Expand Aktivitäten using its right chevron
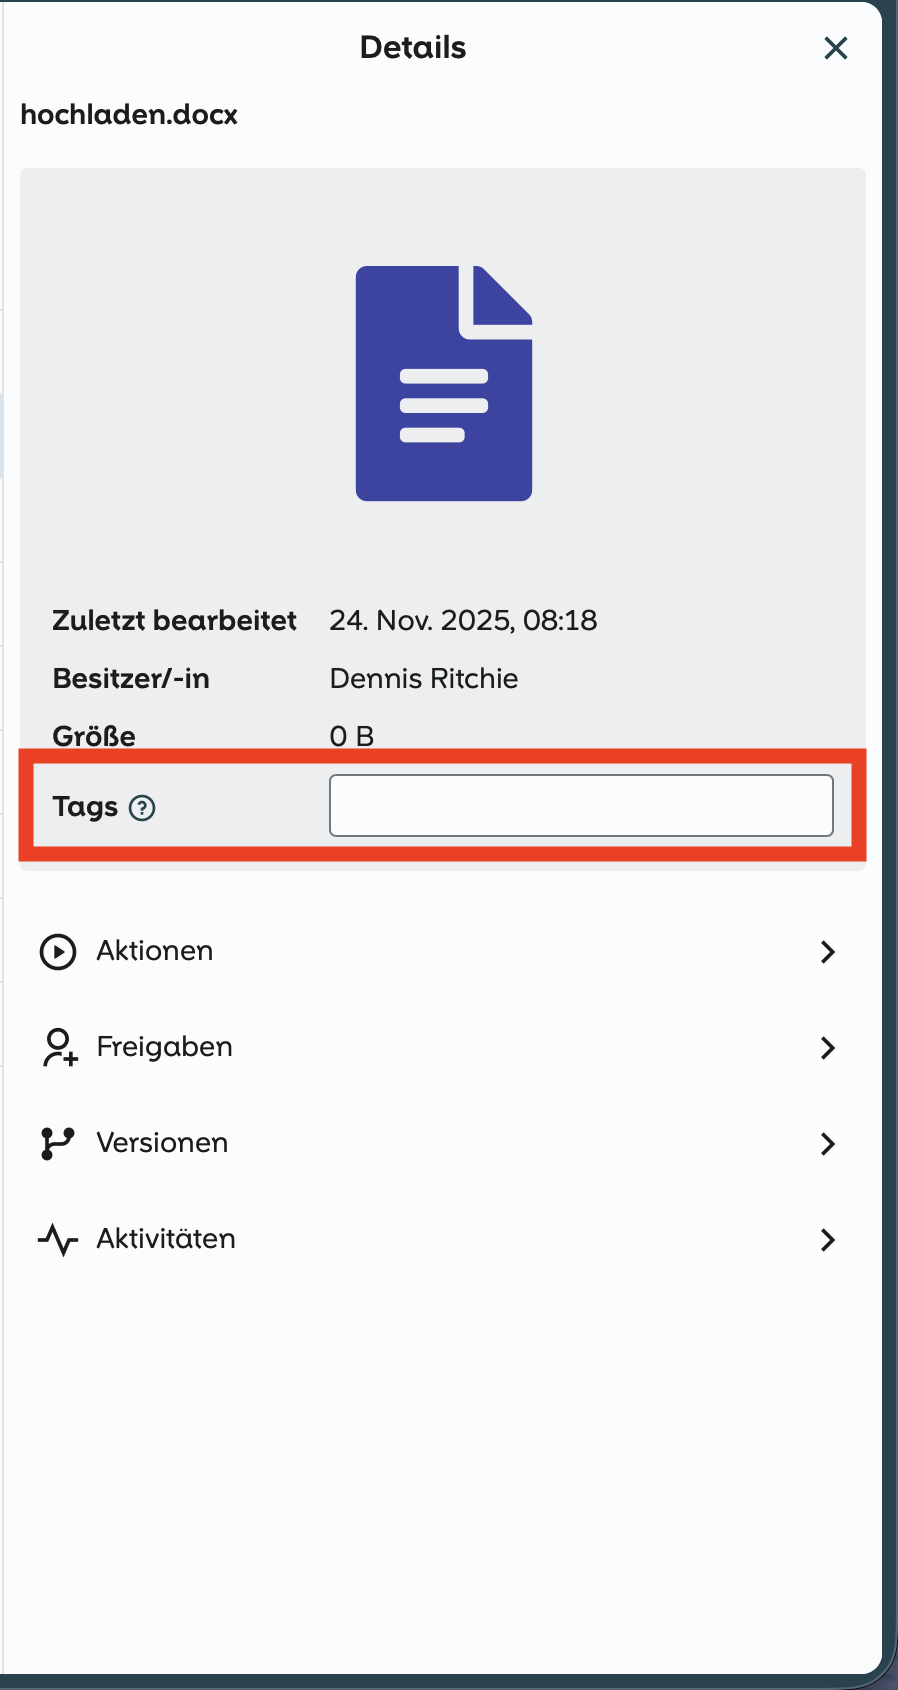Screen dimensions: 898x1690 (827, 1240)
